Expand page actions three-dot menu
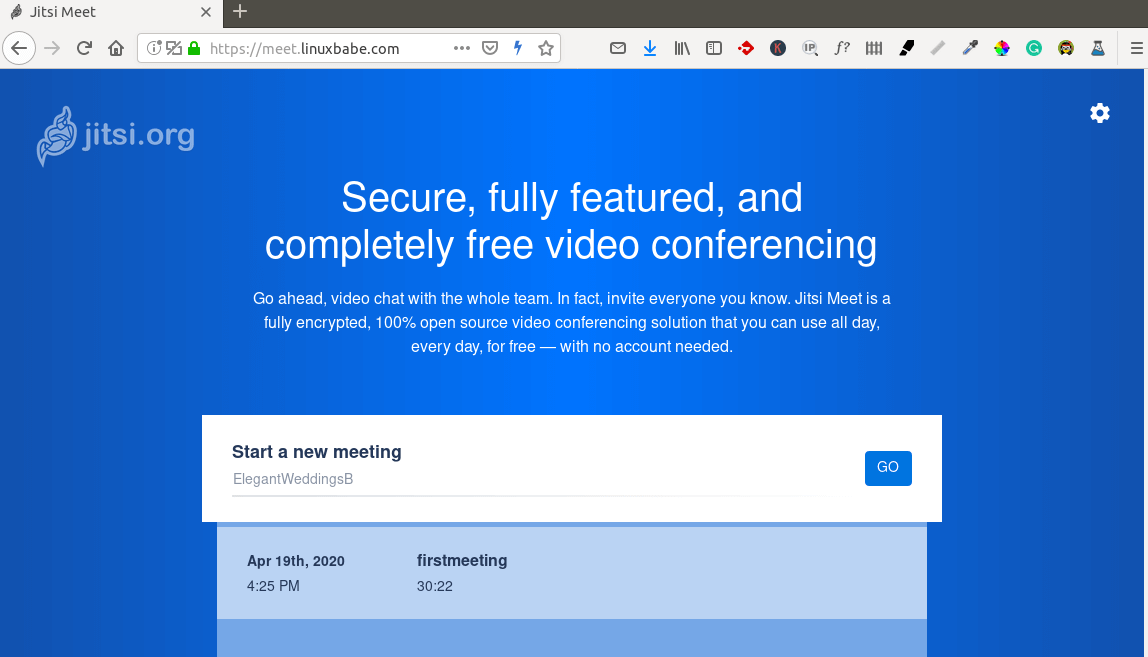Viewport: 1148px width, 657px height. click(461, 48)
